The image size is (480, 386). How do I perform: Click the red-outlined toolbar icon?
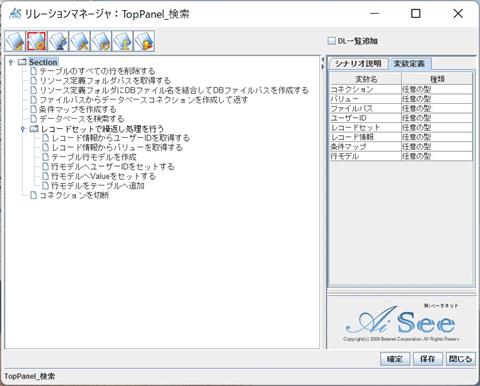36,41
